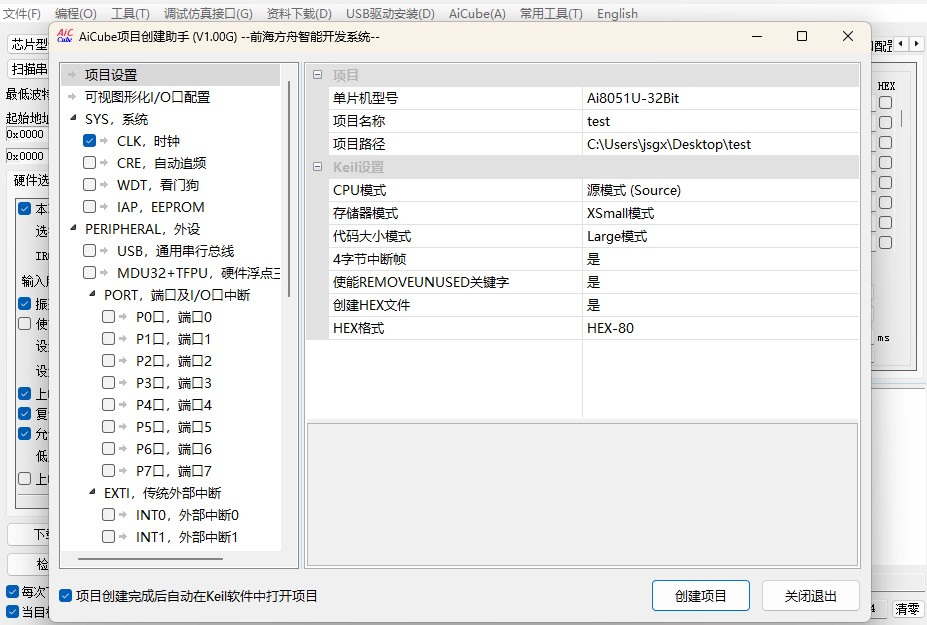This screenshot has height=625, width=927.
Task: Click arrow icon beside 项目设置
Action: pyautogui.click(x=72, y=75)
